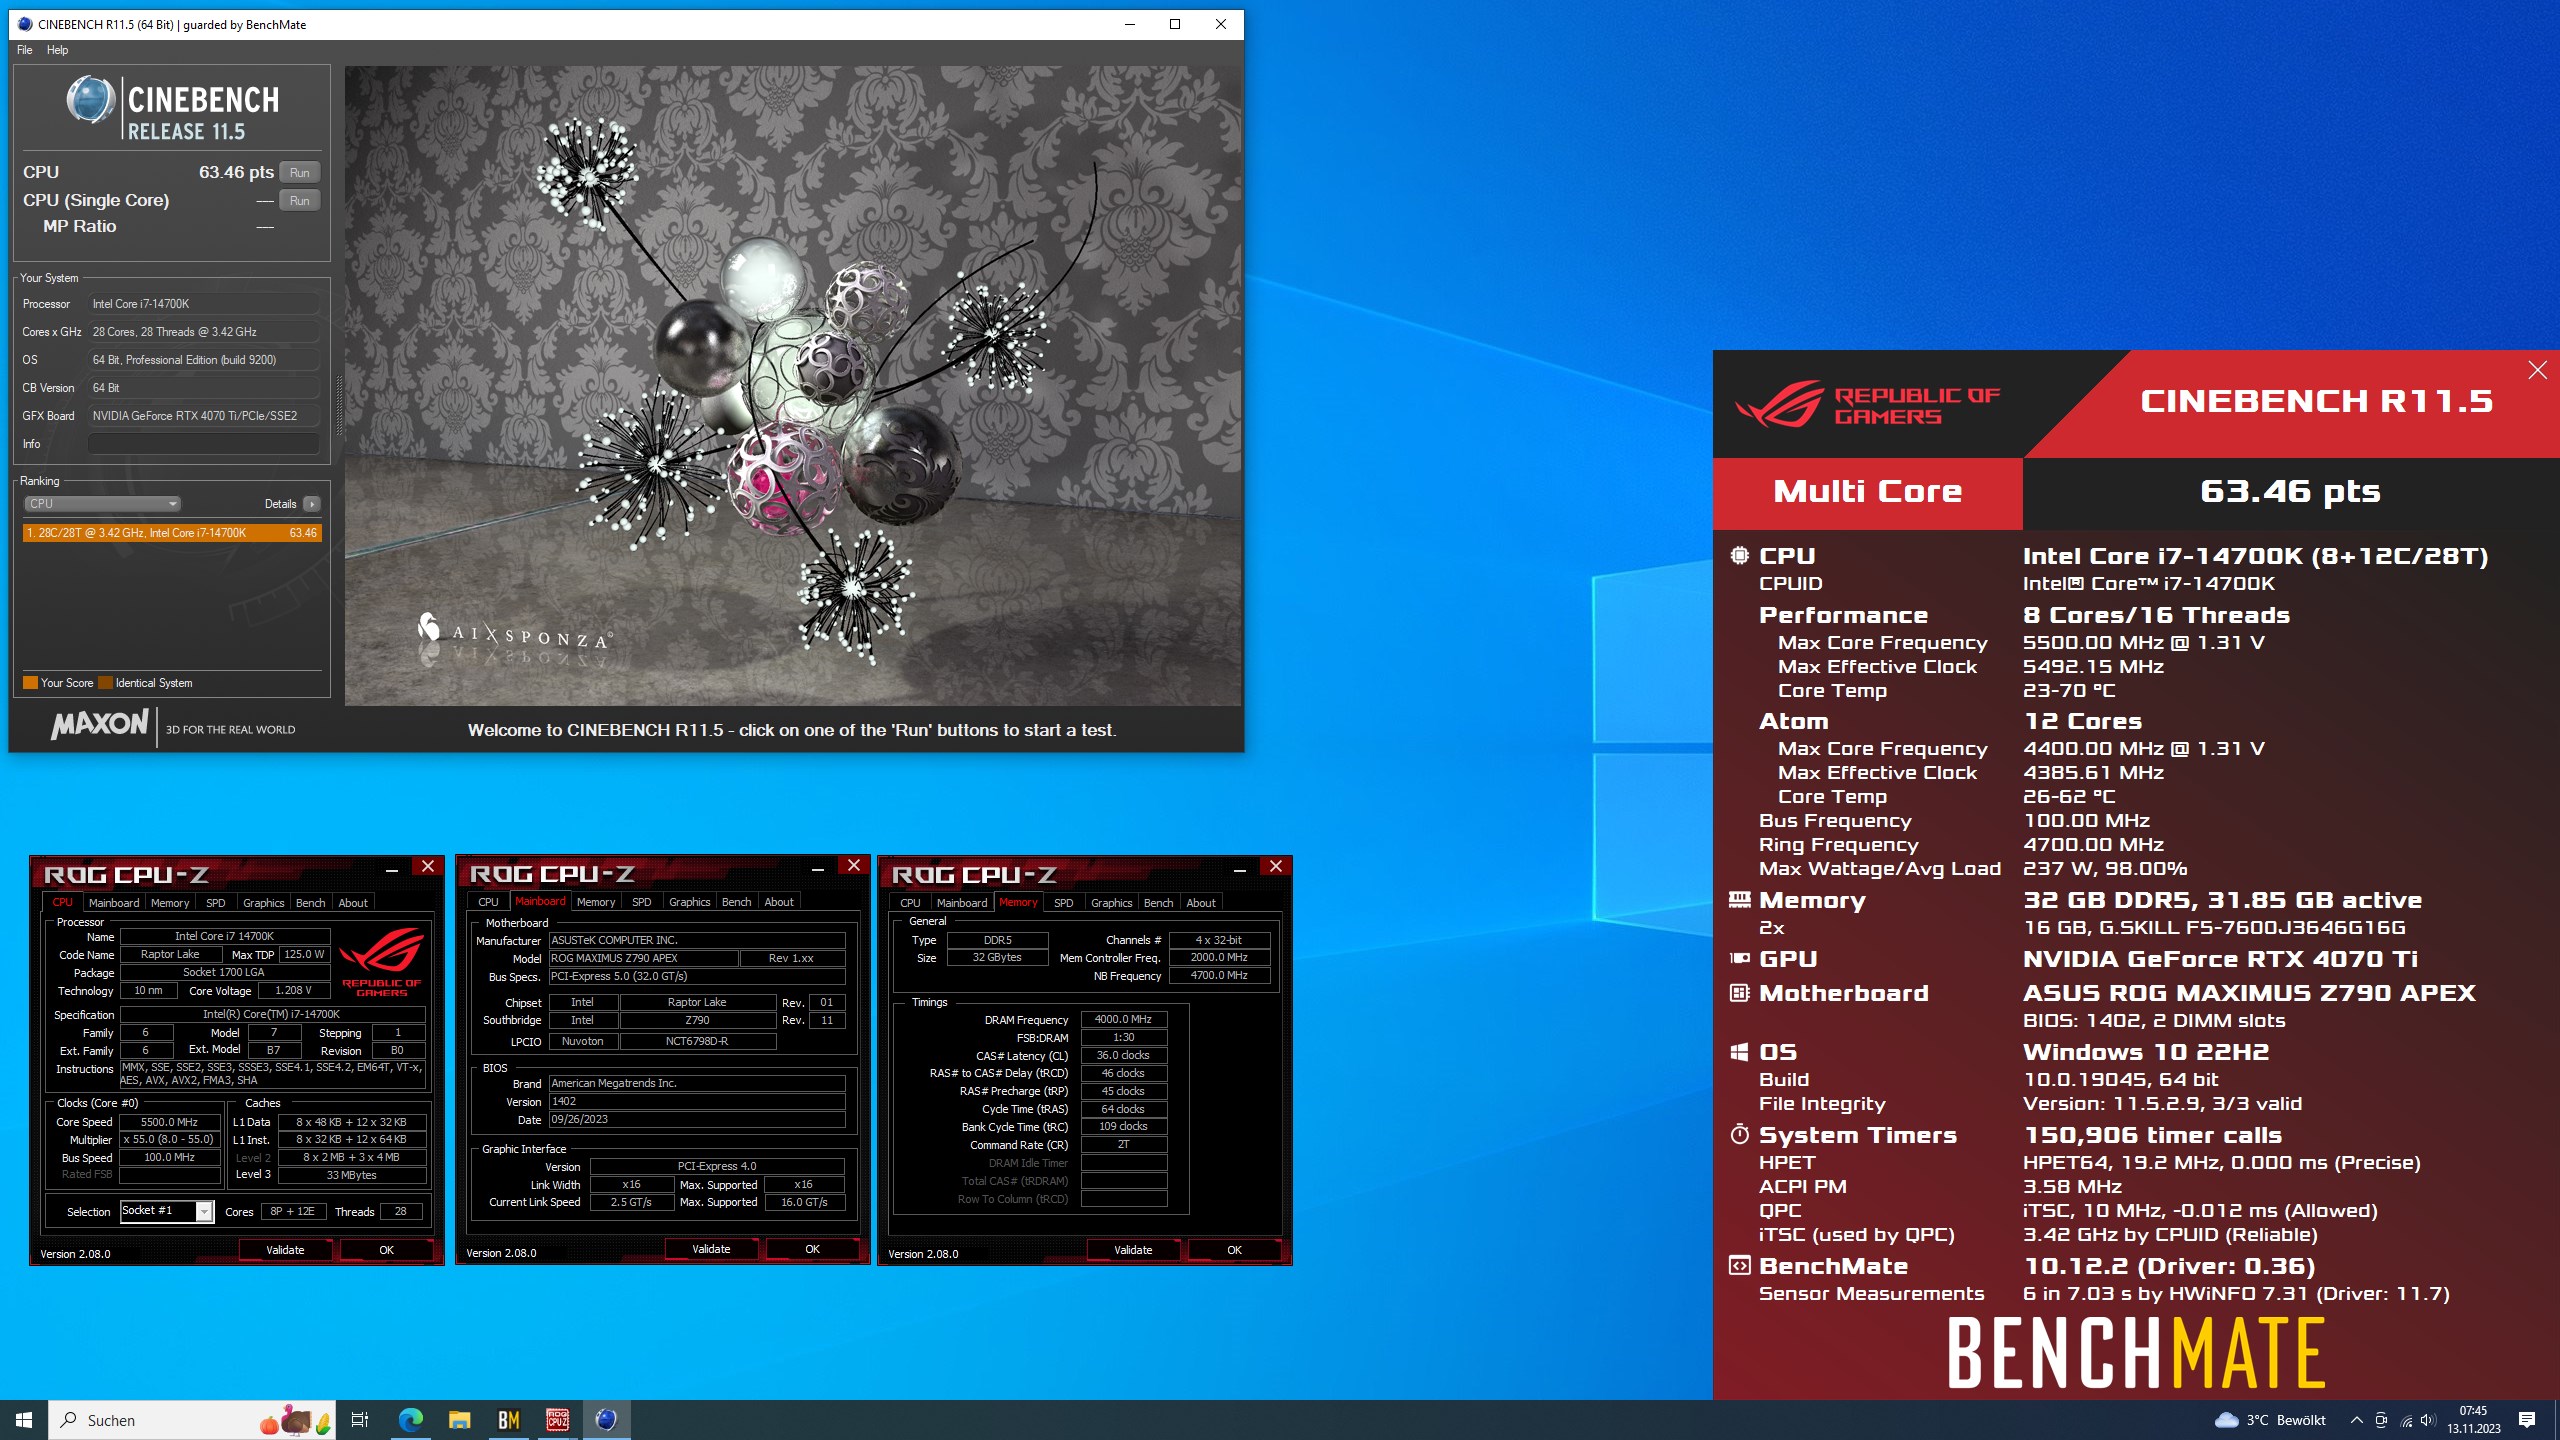Image resolution: width=2560 pixels, height=1440 pixels.
Task: Open the notification center icon
Action: coord(2527,1420)
